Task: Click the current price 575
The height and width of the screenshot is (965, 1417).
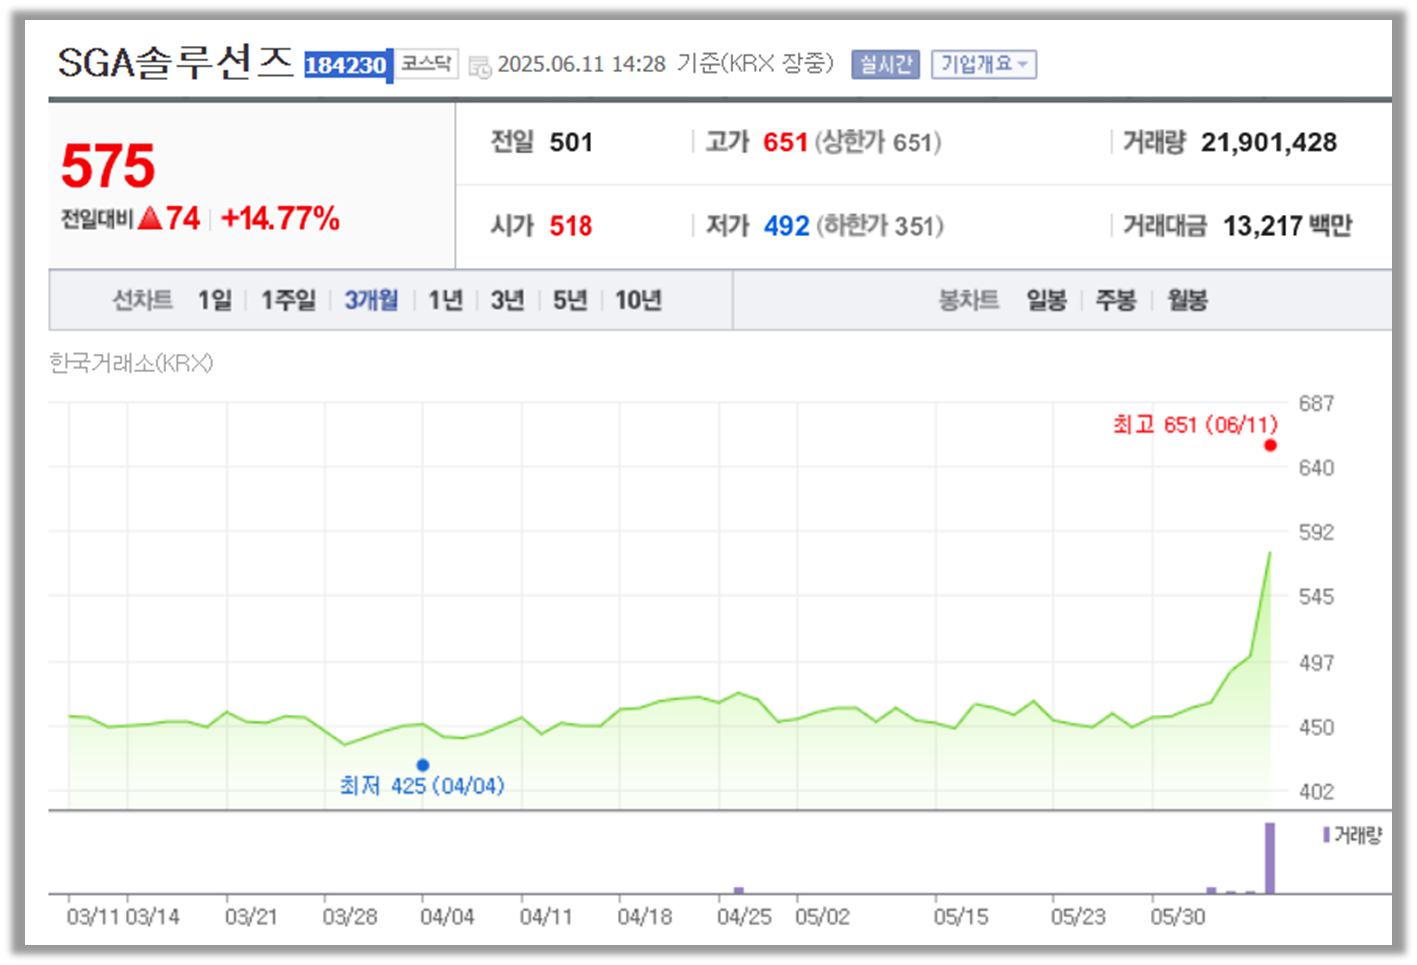Action: [108, 166]
